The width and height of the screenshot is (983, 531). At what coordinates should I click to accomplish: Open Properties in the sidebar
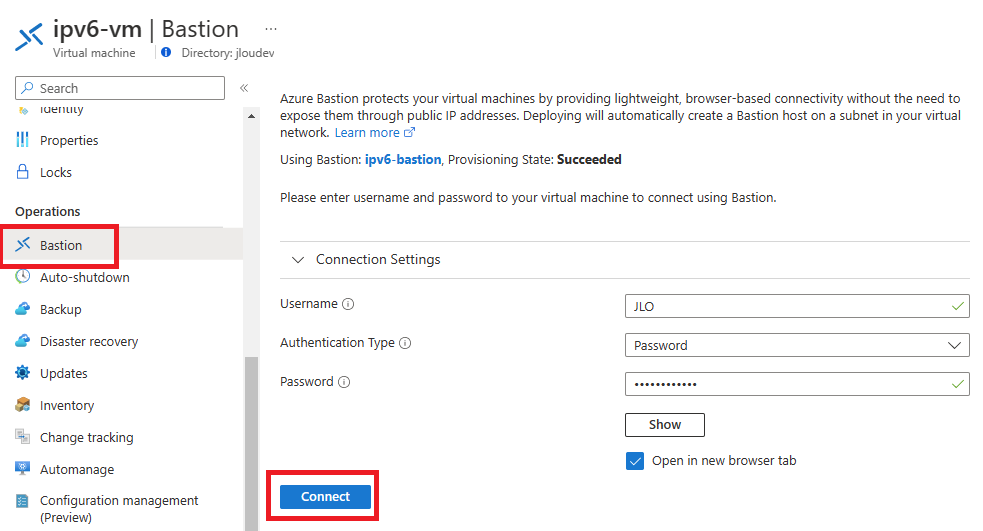point(69,140)
